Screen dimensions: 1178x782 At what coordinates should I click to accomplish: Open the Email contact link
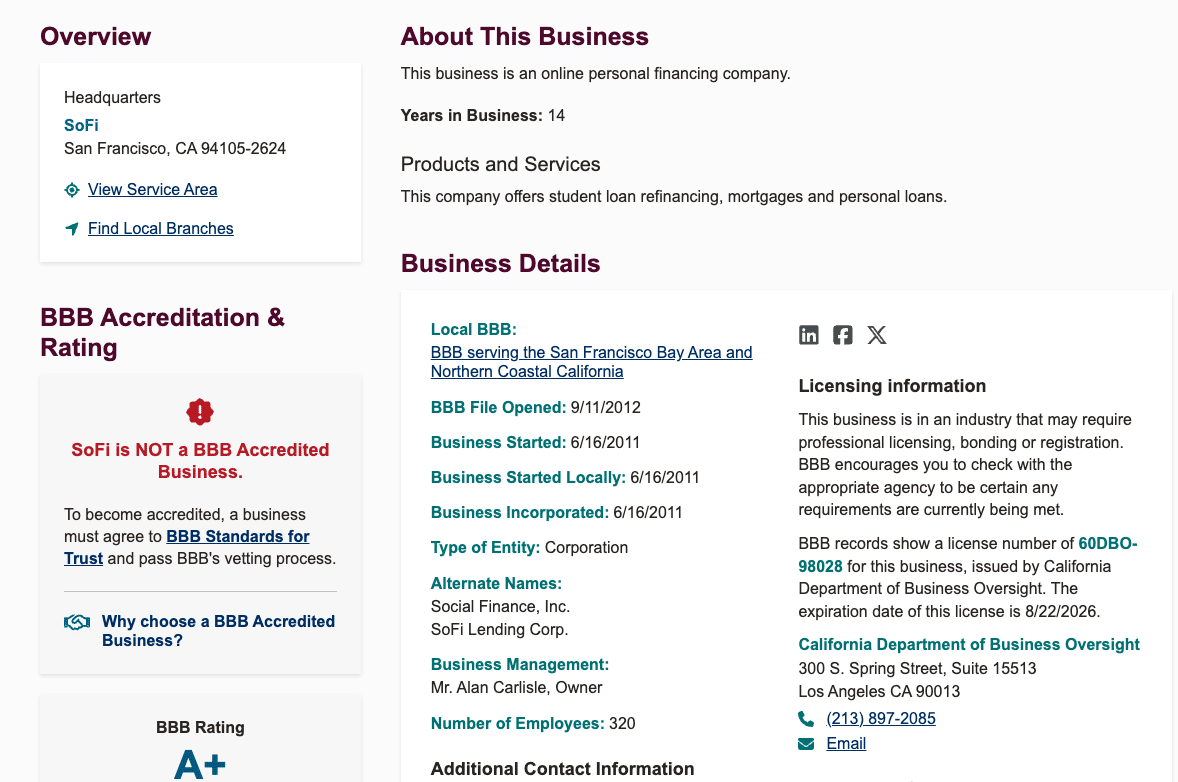[x=846, y=743]
